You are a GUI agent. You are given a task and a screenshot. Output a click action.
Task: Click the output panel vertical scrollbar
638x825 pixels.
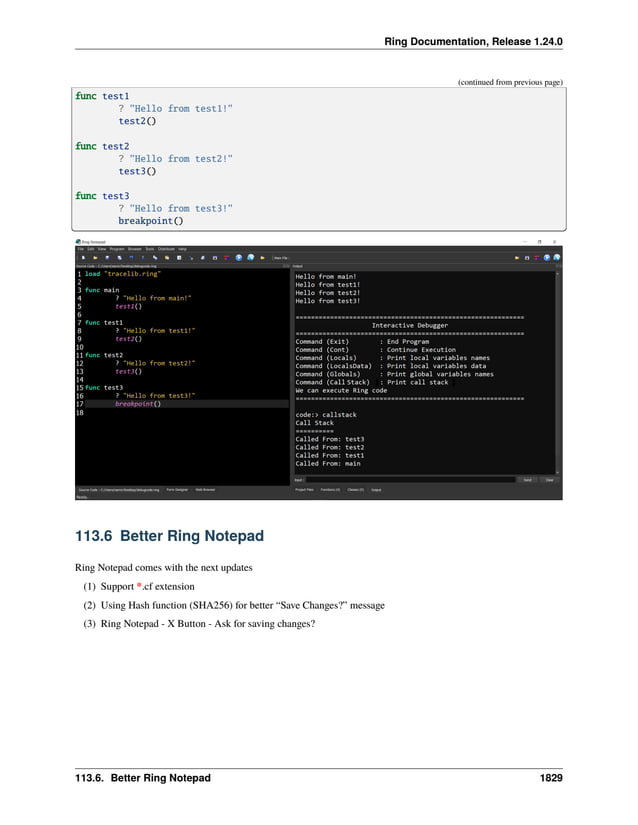tap(558, 373)
